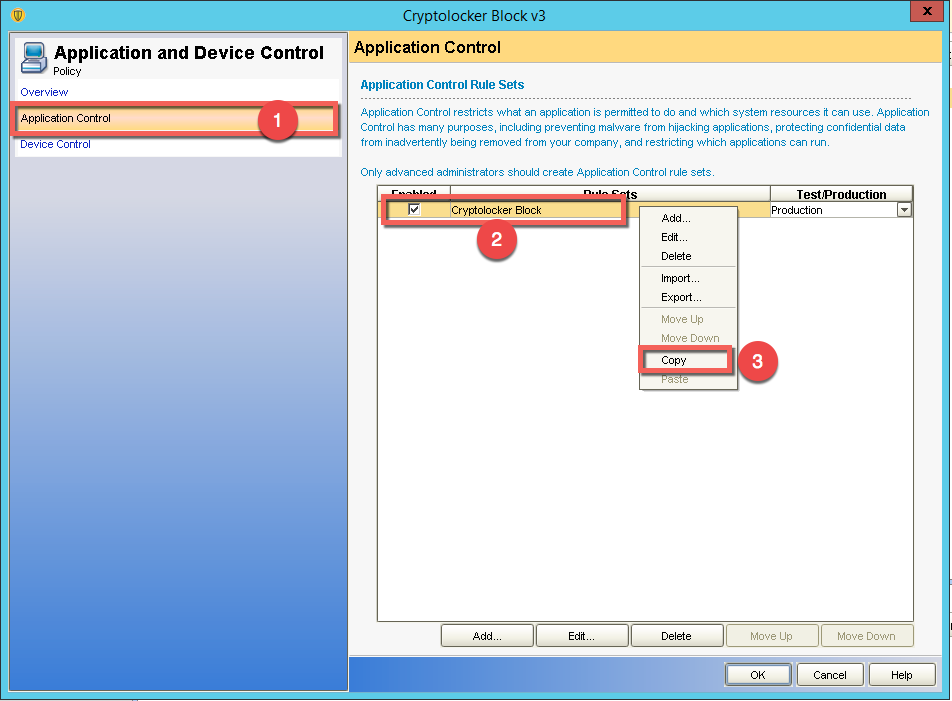The width and height of the screenshot is (952, 701).
Task: Choose Copy from the context menu
Action: pyautogui.click(x=674, y=360)
